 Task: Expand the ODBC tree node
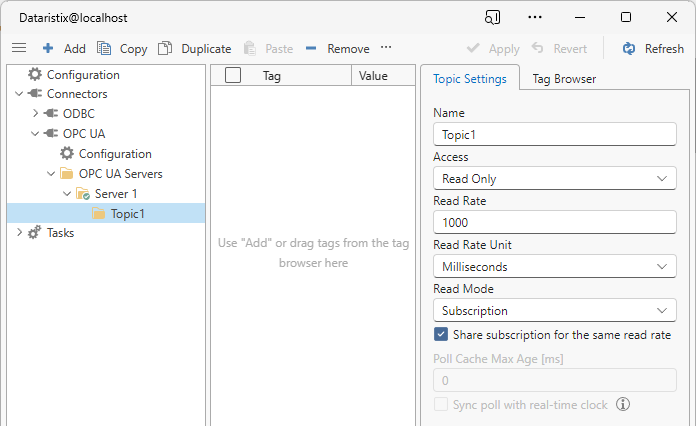pos(36,113)
